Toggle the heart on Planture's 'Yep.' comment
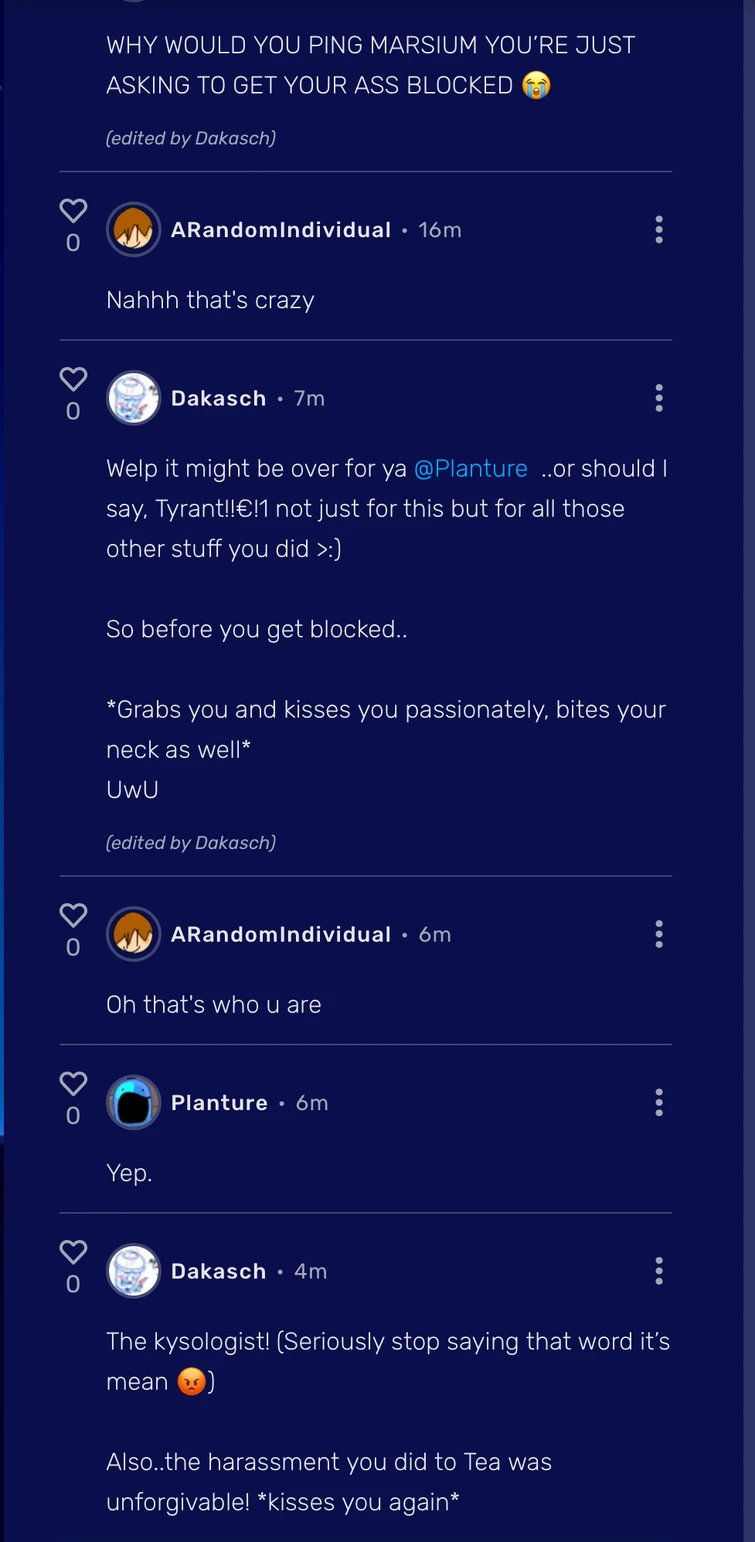755x1542 pixels. [73, 1084]
